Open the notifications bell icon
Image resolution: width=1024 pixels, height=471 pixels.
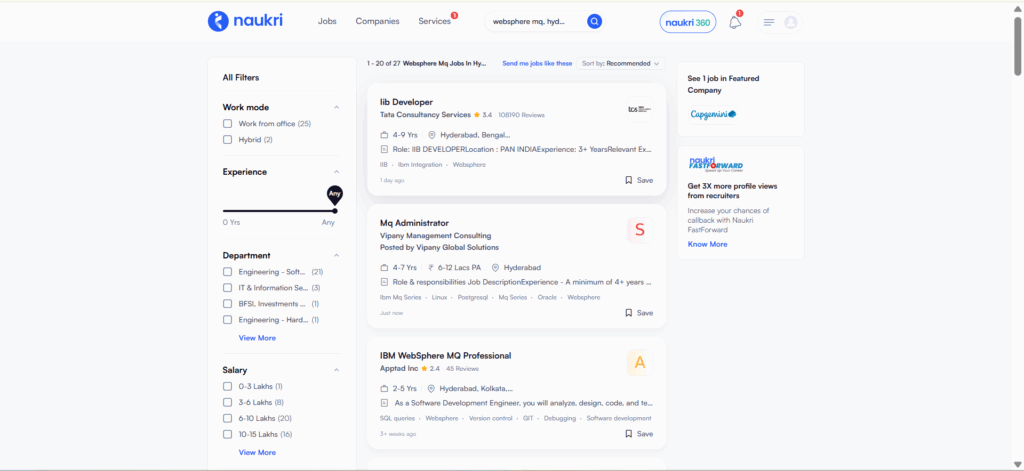pyautogui.click(x=735, y=22)
